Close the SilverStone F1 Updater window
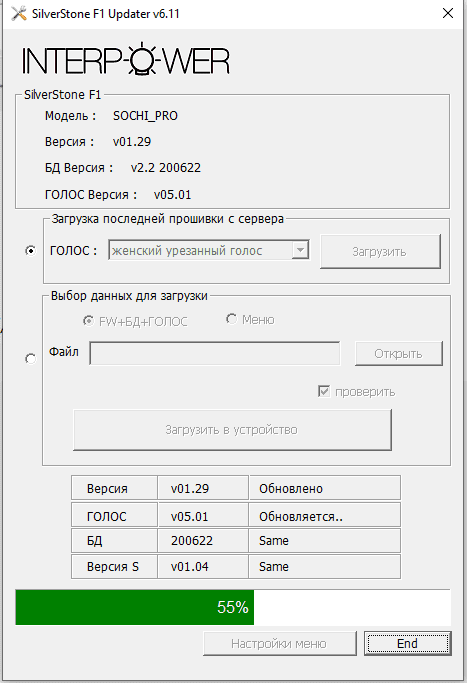This screenshot has width=467, height=683. (x=448, y=14)
